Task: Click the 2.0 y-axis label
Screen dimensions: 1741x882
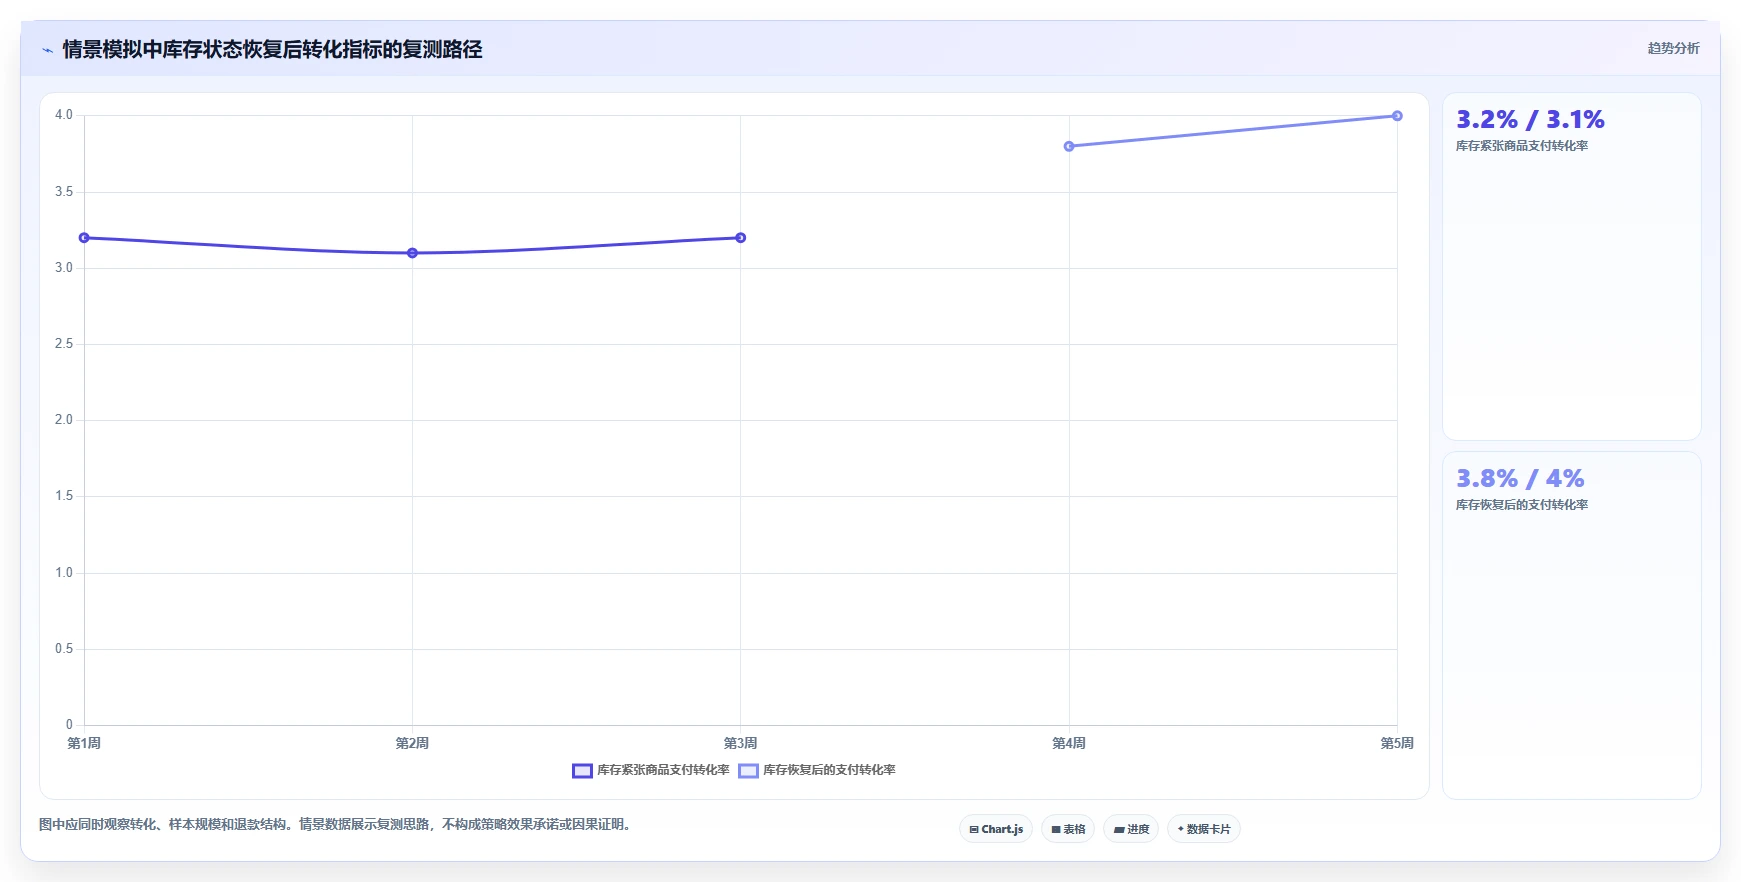Action: pyautogui.click(x=64, y=420)
